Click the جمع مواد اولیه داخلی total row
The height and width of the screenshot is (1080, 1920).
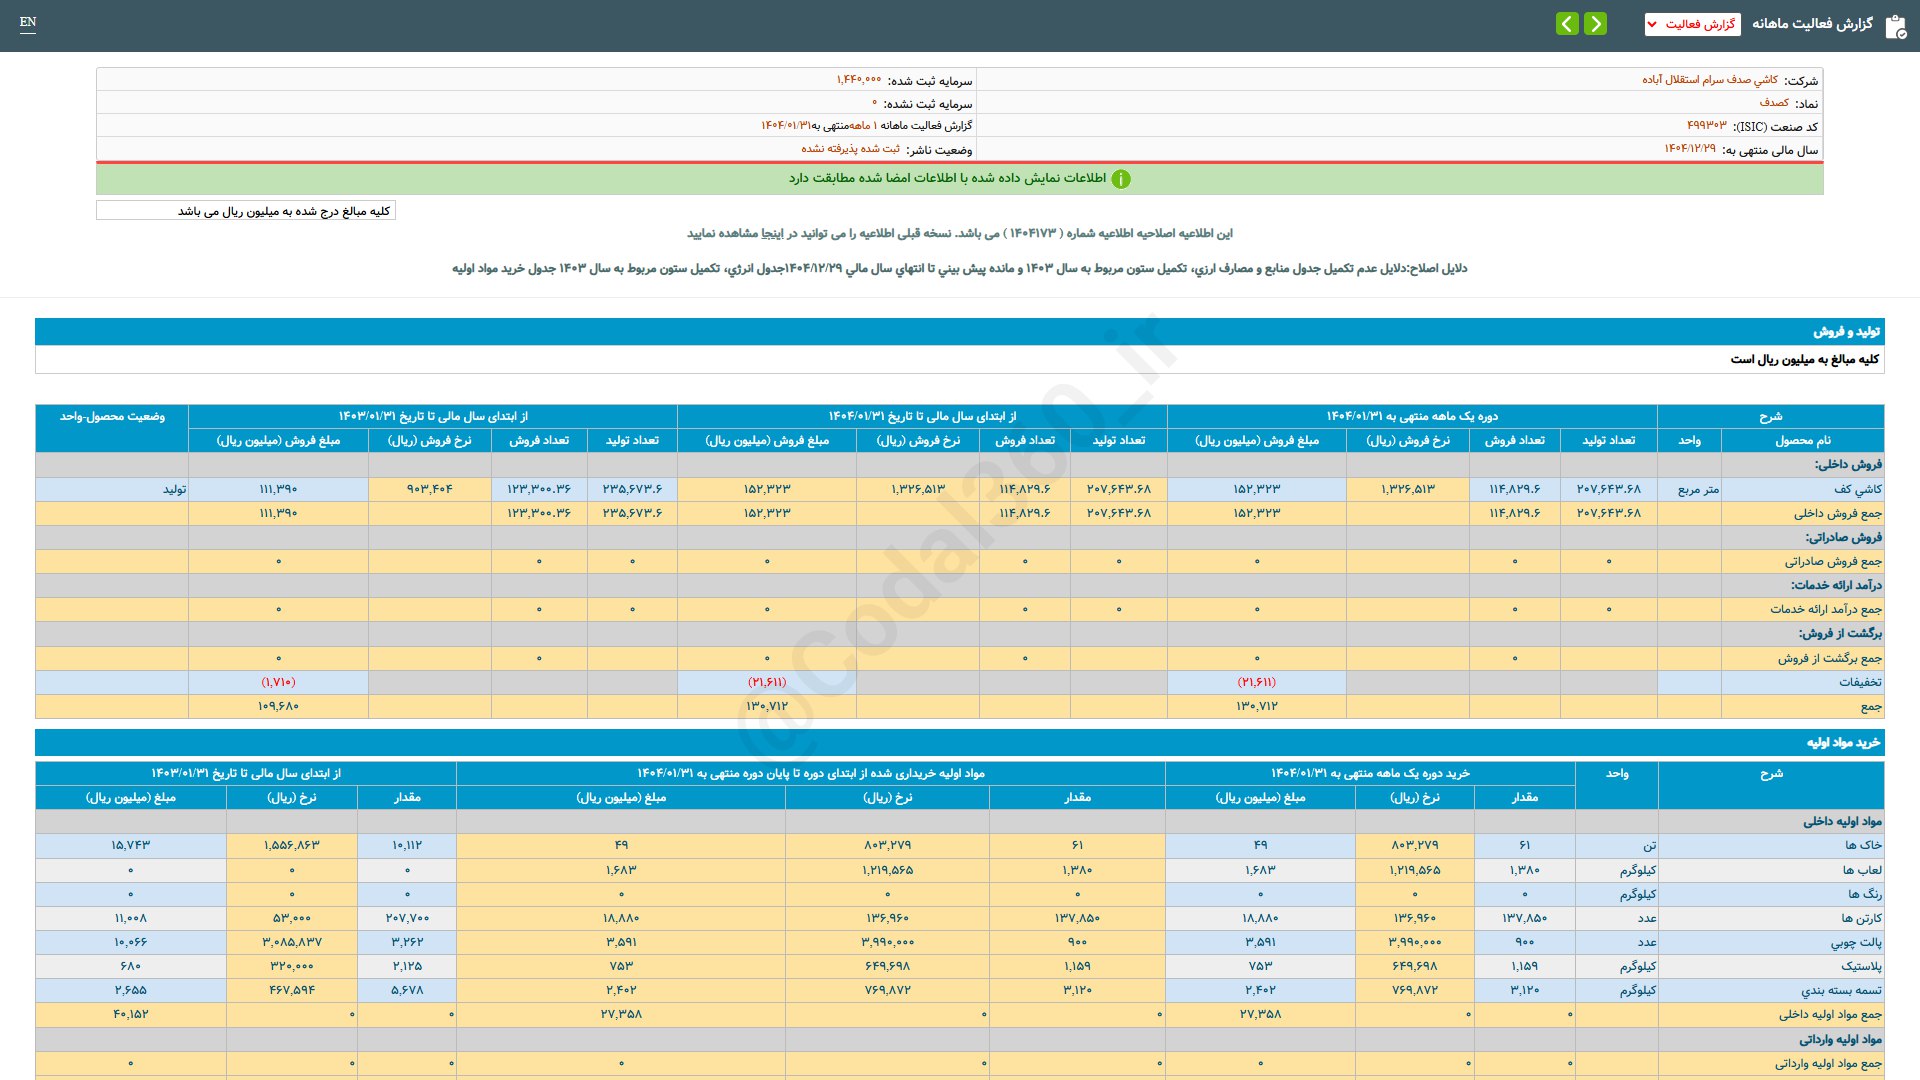pos(1829,1014)
